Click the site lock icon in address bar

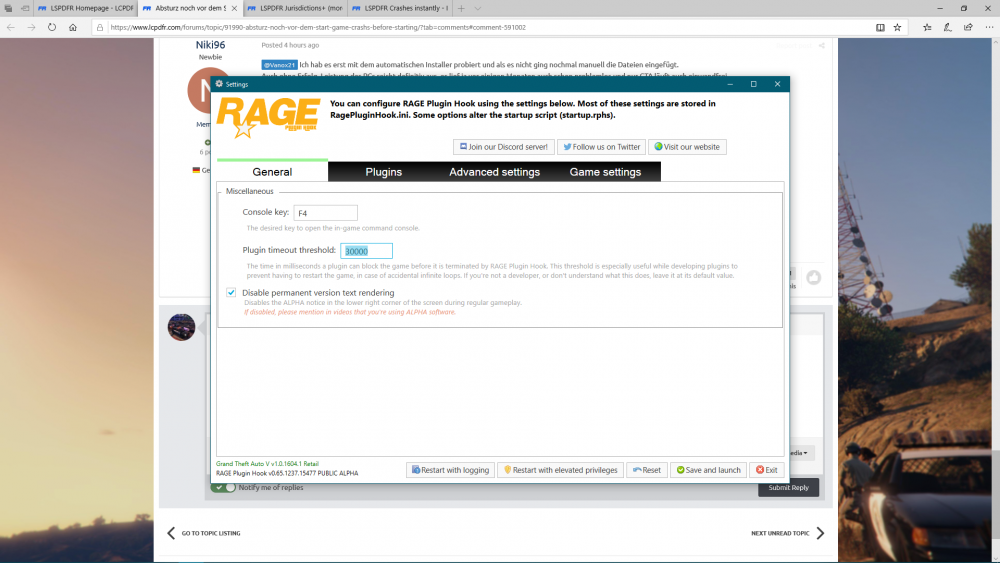99,27
